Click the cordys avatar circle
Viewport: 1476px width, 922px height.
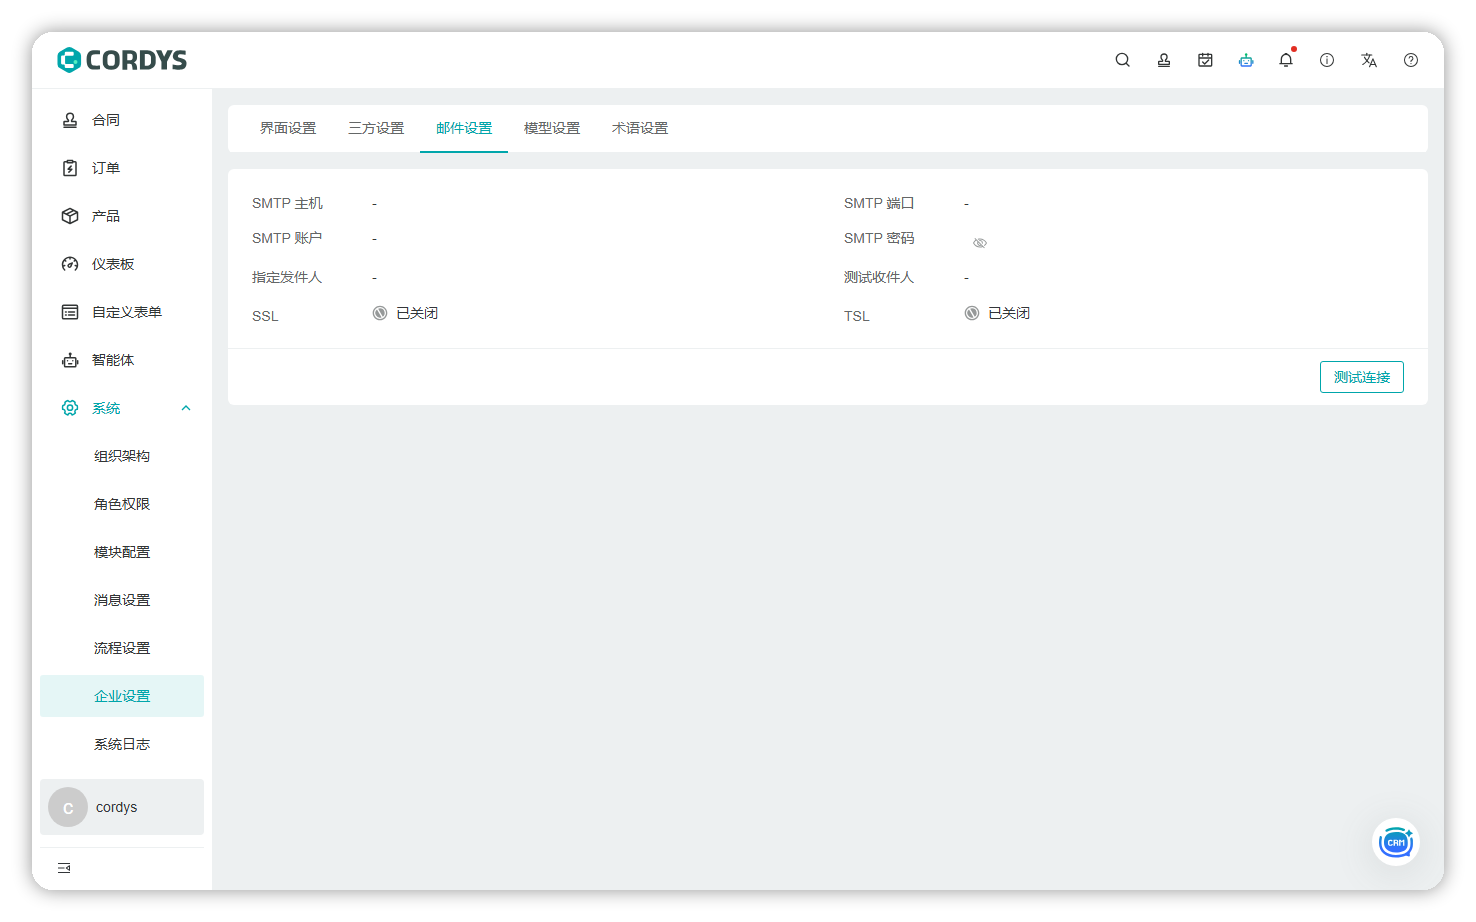pos(68,807)
